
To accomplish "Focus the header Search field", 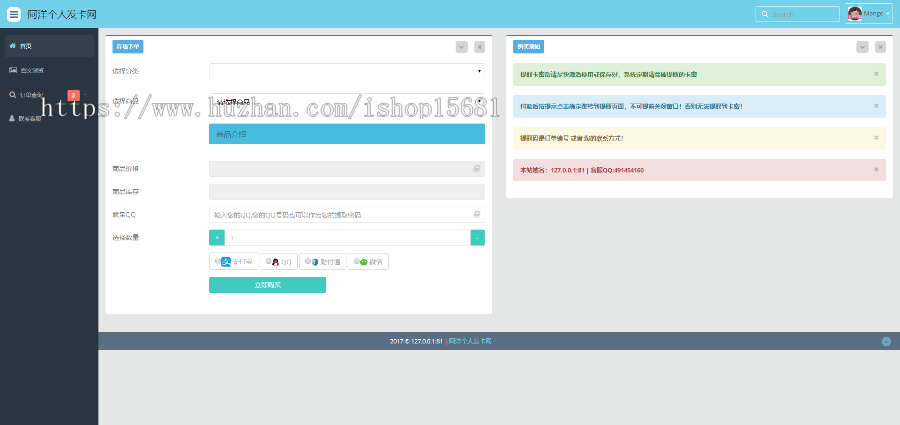I will (797, 14).
